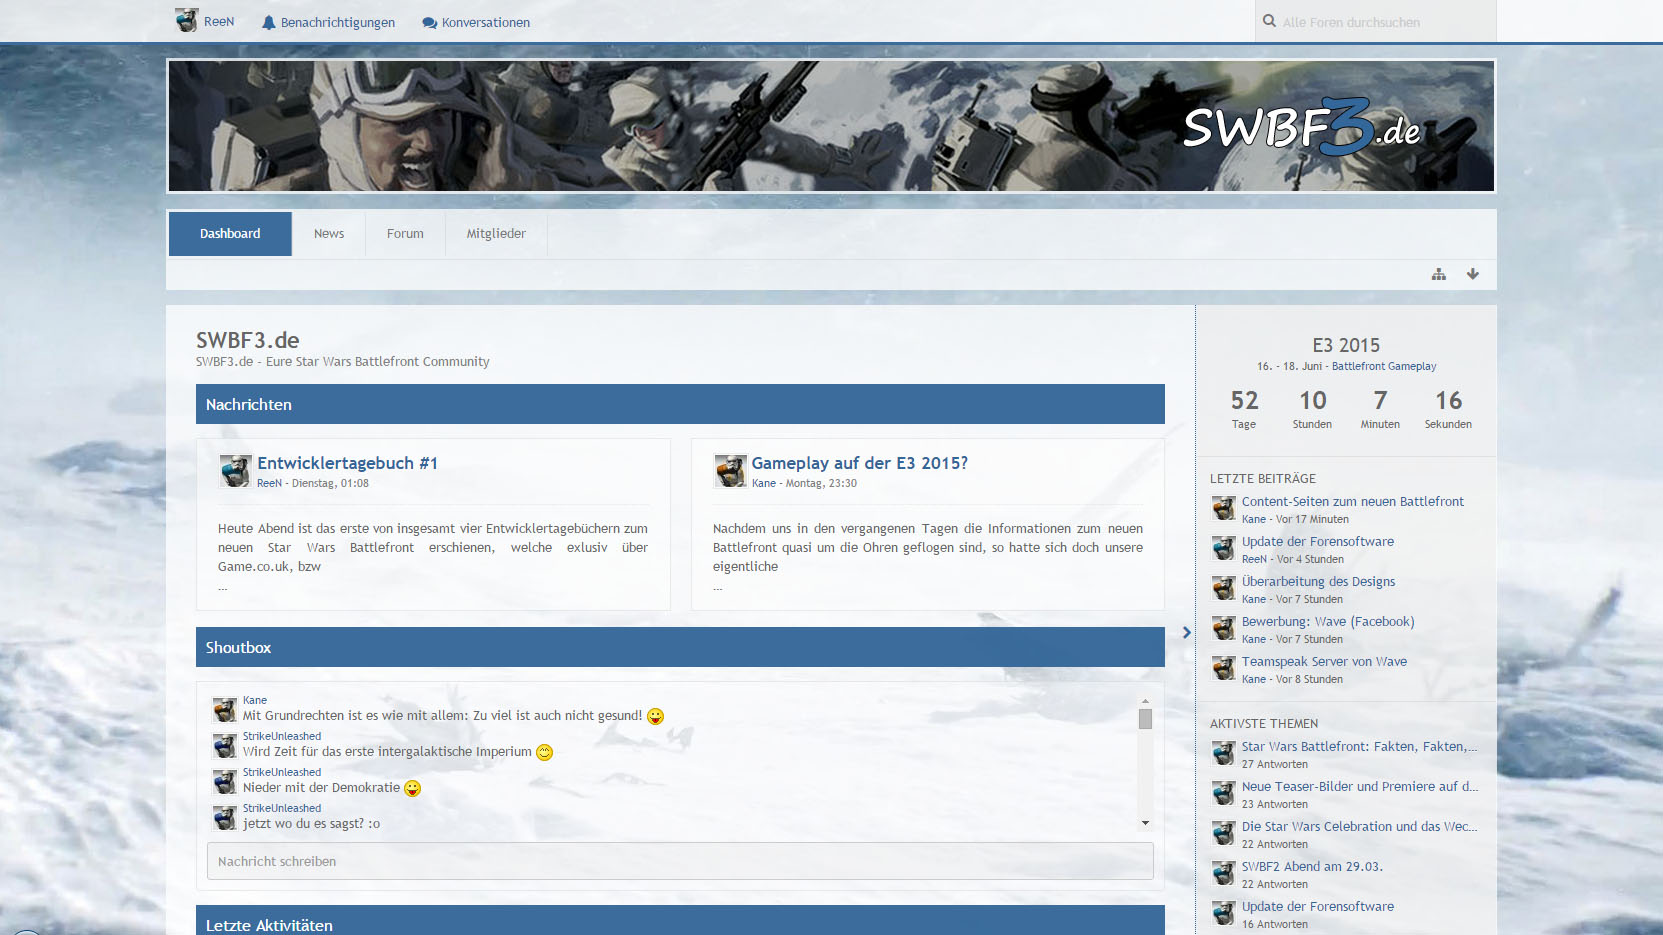Open the ReeN user menu
Screen dimensions: 1663x935
[x=205, y=21]
